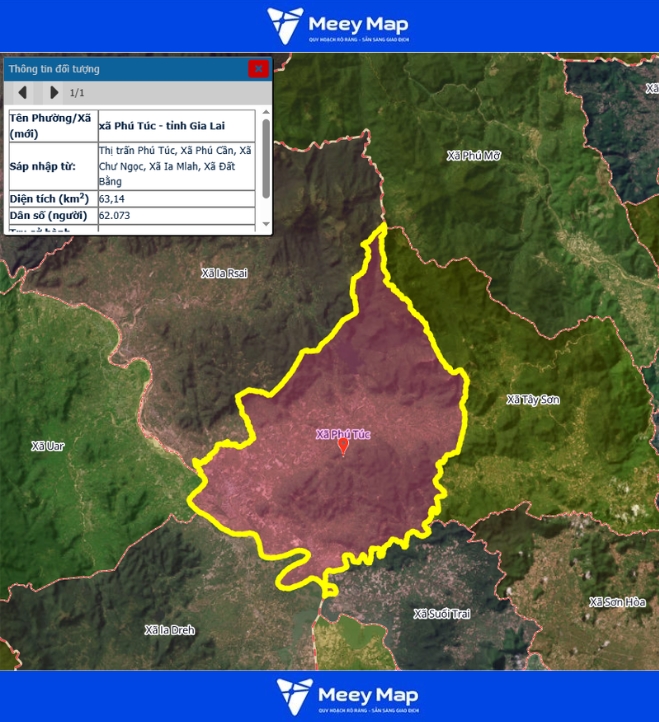659x722 pixels.
Task: Select Xã Uar on the map
Action: pyautogui.click(x=47, y=446)
